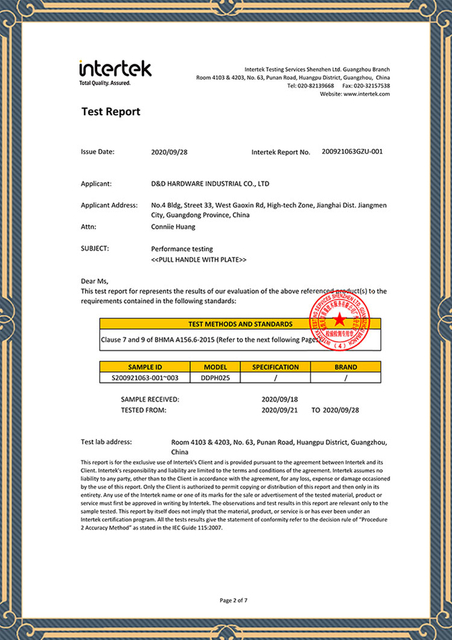The height and width of the screenshot is (640, 452).
Task: Select "D&D HARDWARE INDUSTRIAL CO., LTD"
Action: pyautogui.click(x=210, y=184)
